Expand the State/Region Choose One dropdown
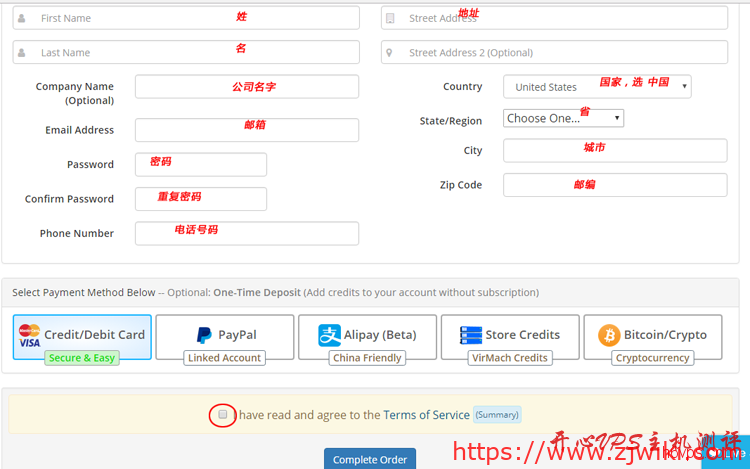Screen dimensions: 750x469 click(563, 118)
